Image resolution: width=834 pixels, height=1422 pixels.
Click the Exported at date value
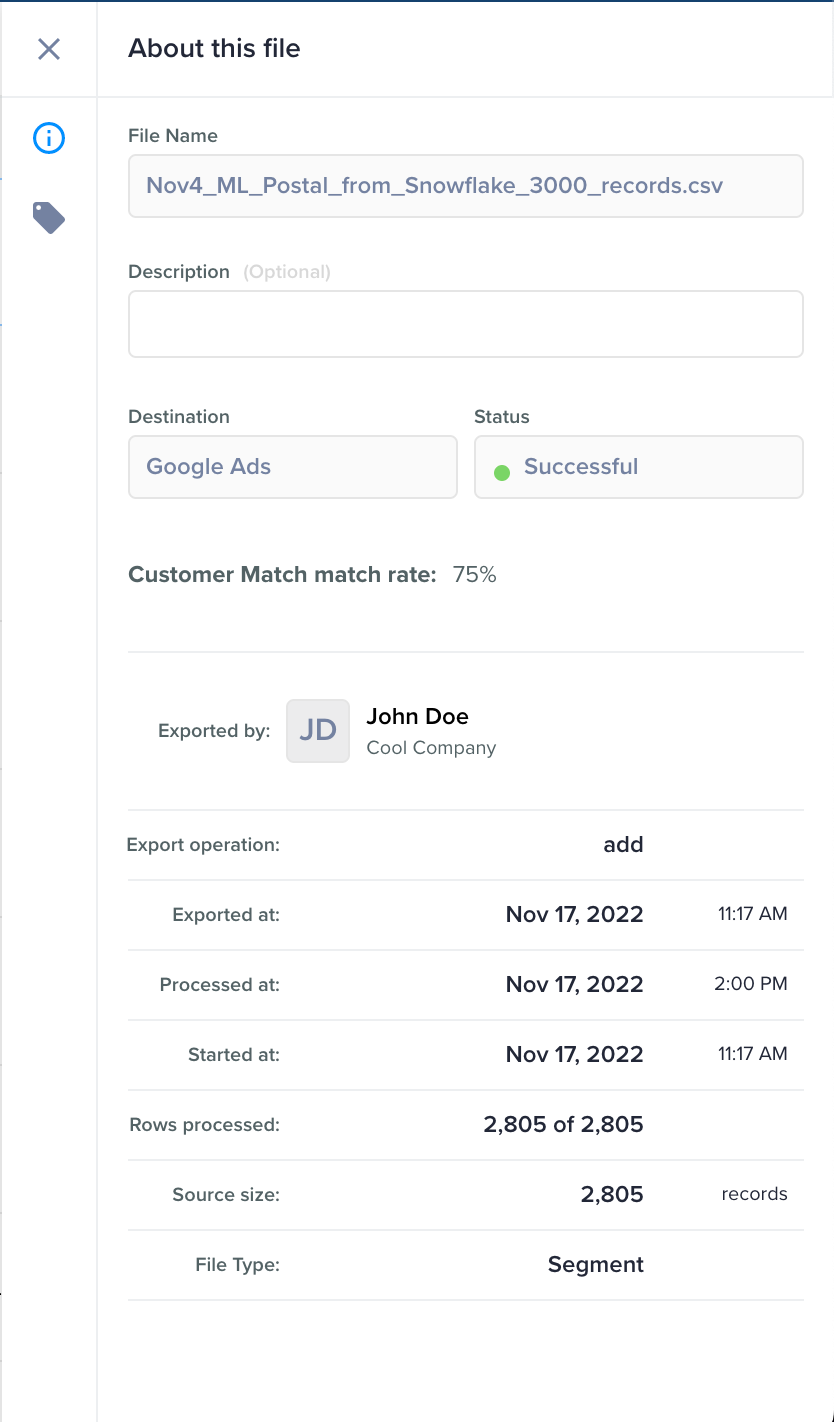point(574,915)
